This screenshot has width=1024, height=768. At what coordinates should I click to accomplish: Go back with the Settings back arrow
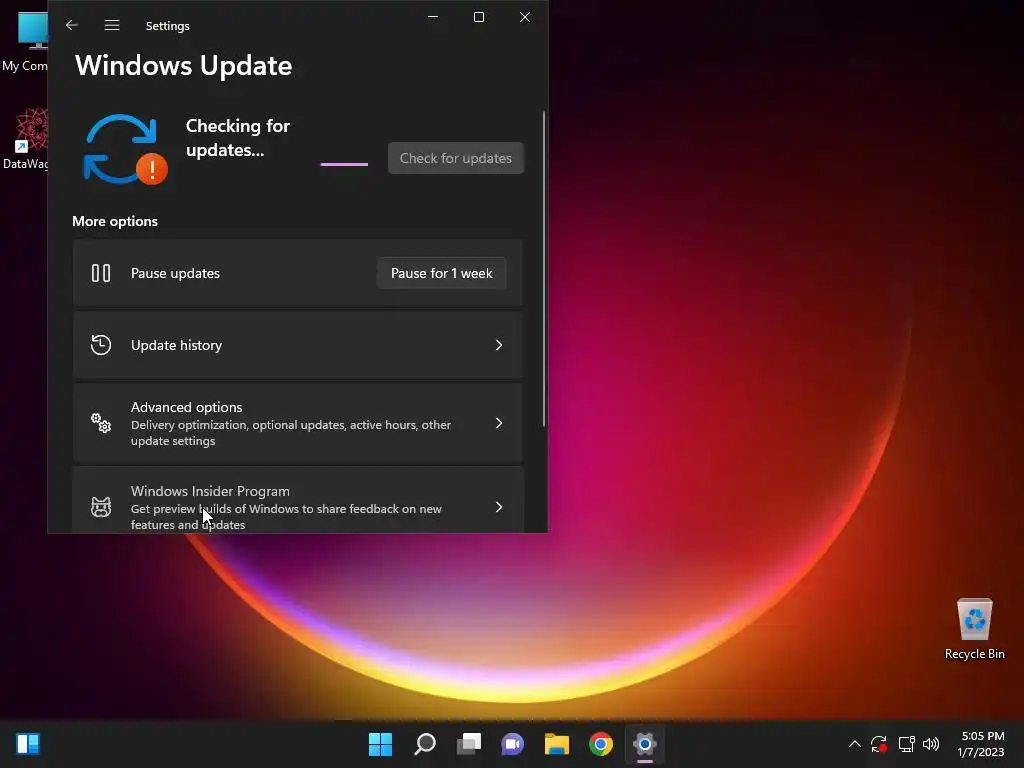pos(72,25)
